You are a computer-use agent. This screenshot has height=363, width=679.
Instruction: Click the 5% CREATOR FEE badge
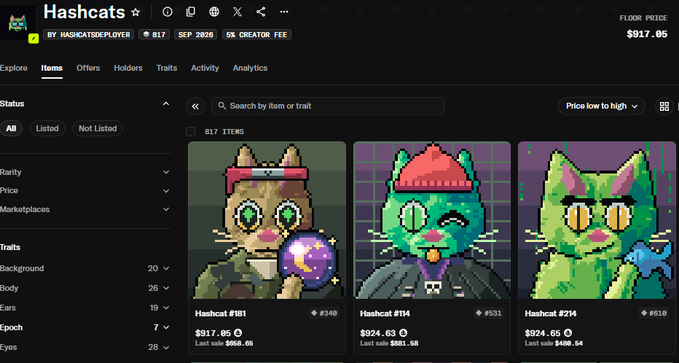[x=256, y=35]
